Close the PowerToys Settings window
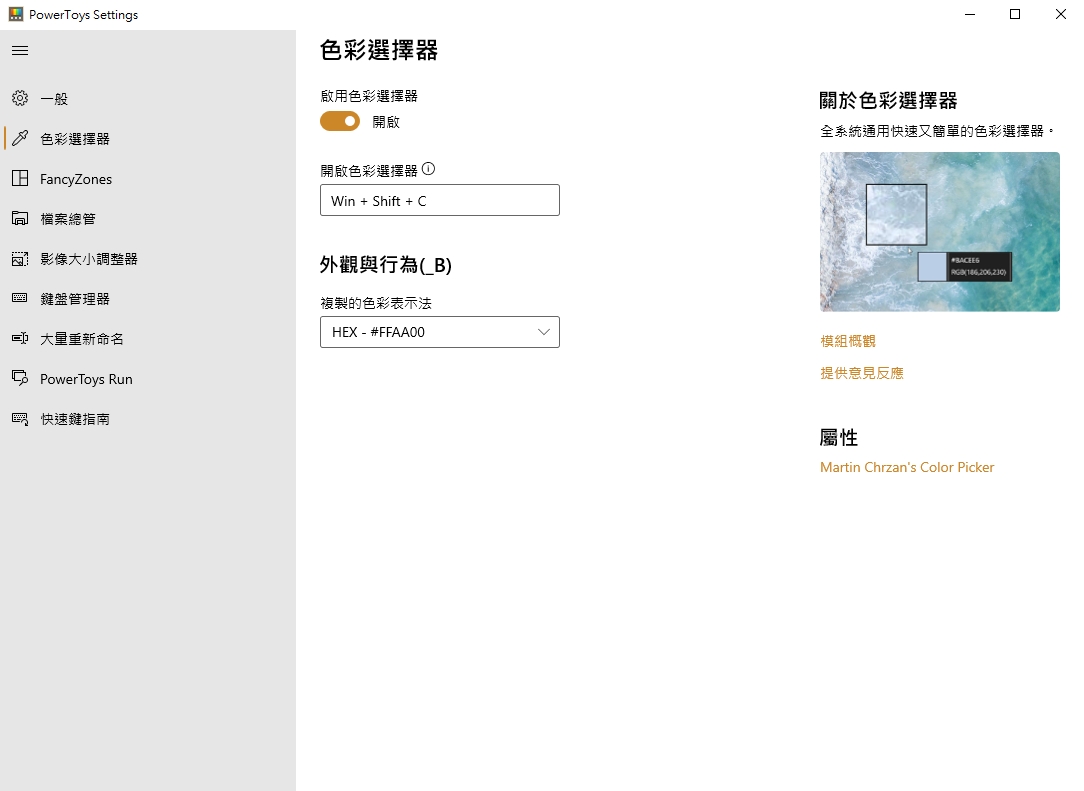 point(1060,14)
